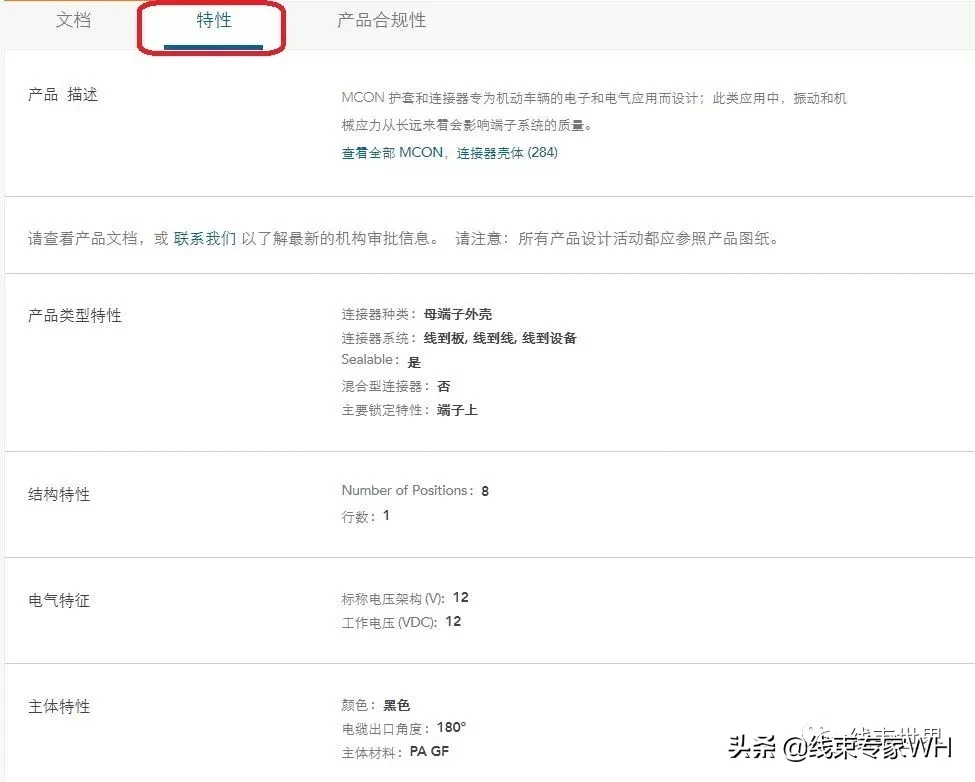This screenshot has height=782, width=975.
Task: Click the 工作电压 (VDC) value 12
Action: point(453,622)
